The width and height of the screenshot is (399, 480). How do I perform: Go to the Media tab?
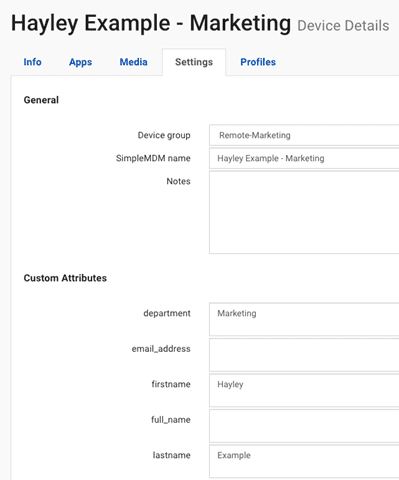tap(133, 62)
